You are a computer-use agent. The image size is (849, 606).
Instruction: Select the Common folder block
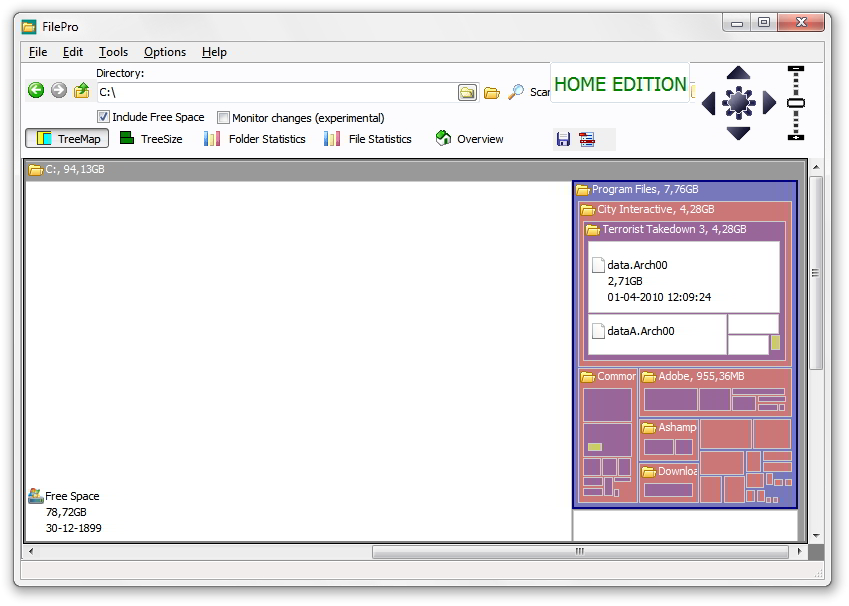(608, 435)
